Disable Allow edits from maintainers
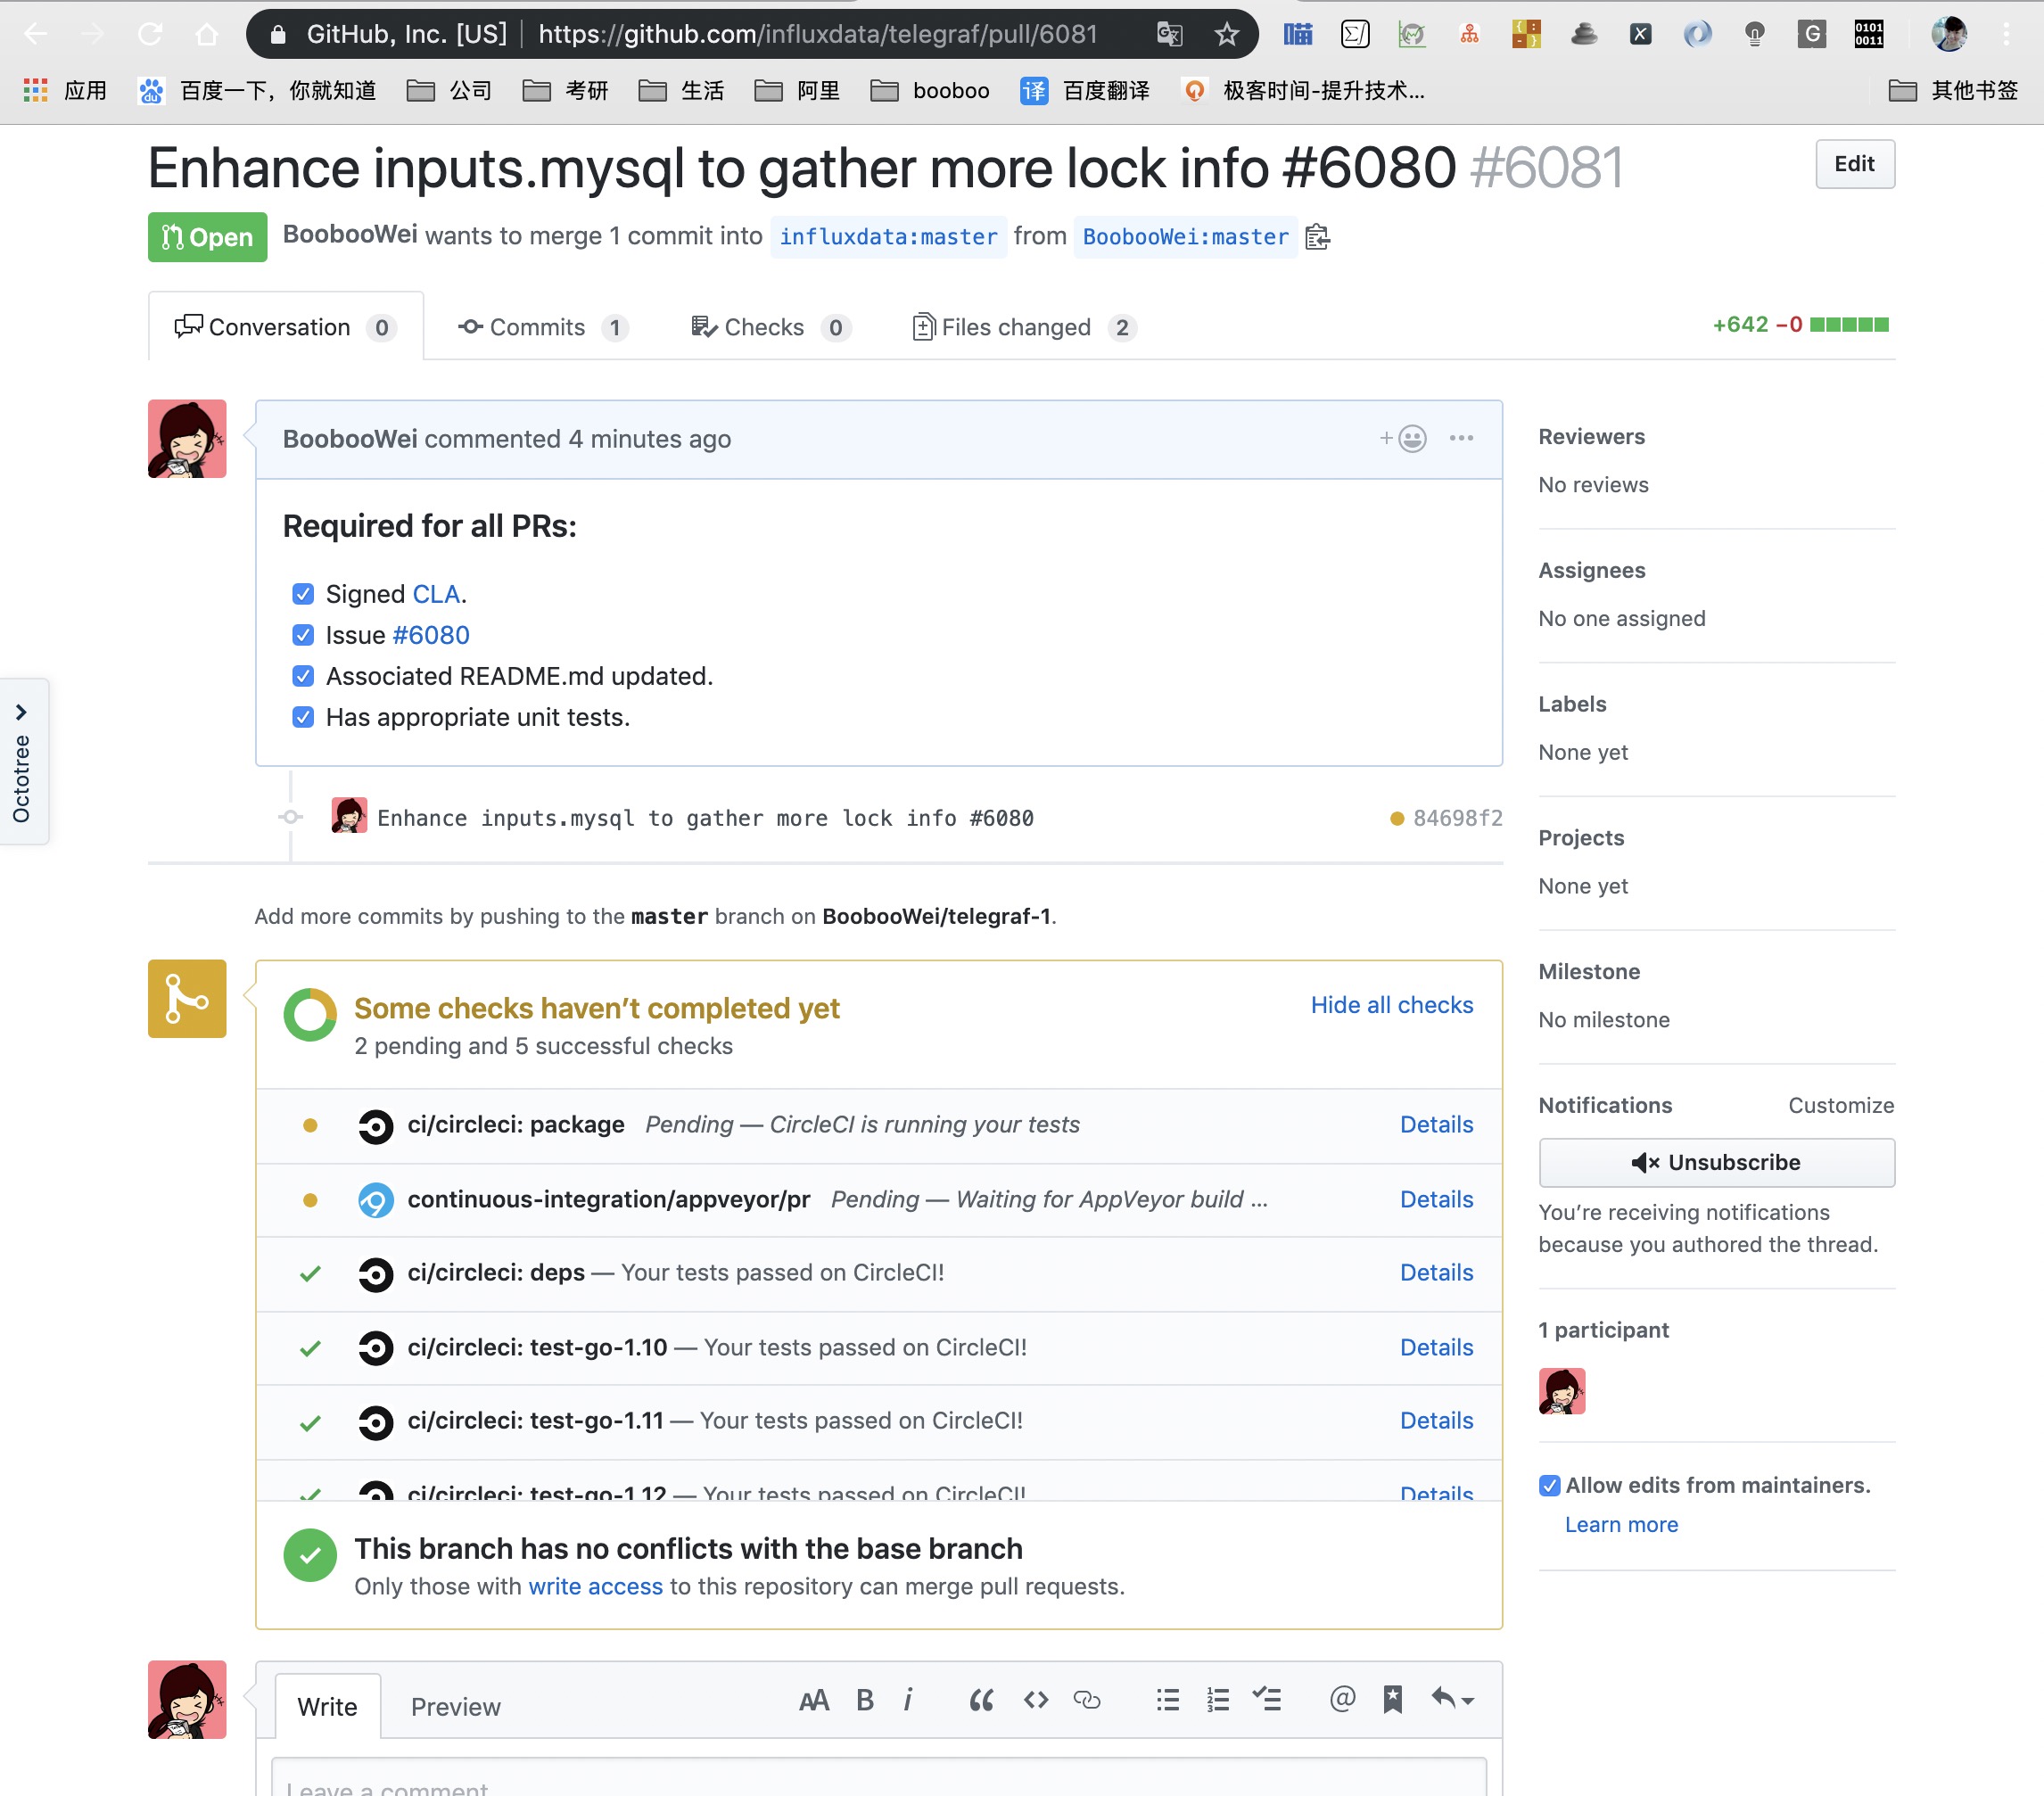The width and height of the screenshot is (2044, 1796). point(1549,1485)
